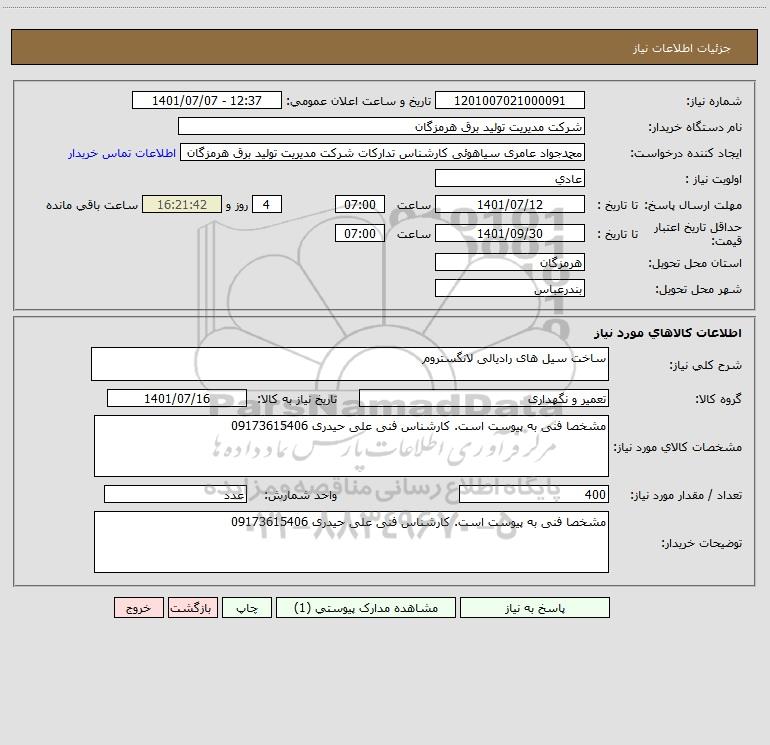Viewport: 770px width, 745px height.
Task: Click label 'شهر محل تحویل:'
Action: pyautogui.click(x=699, y=290)
